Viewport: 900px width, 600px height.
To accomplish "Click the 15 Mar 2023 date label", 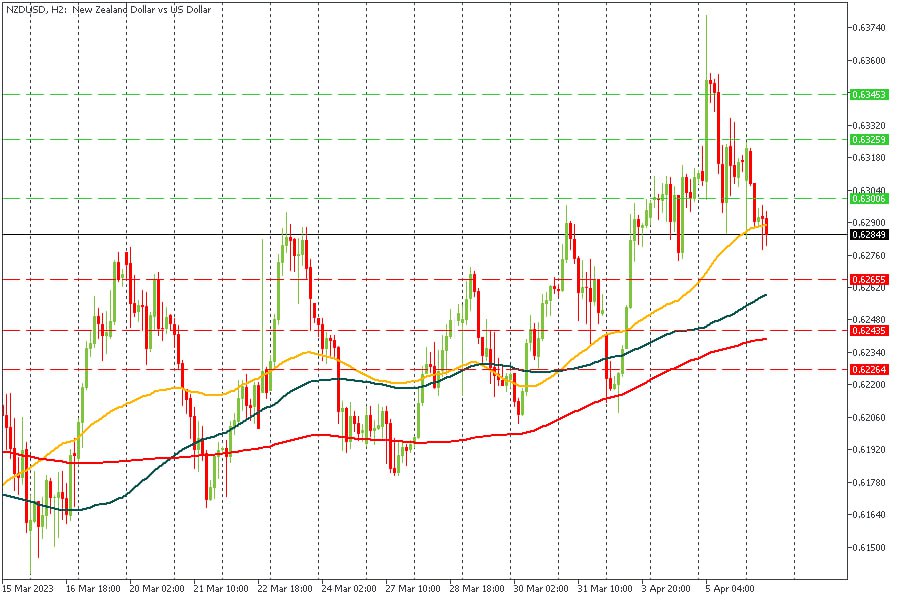I will tap(28, 589).
